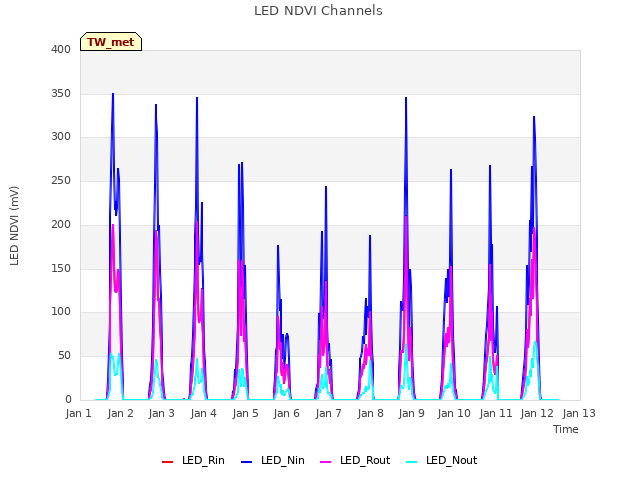Click the LED_Nin peak near Jan 12

pyautogui.click(x=534, y=118)
